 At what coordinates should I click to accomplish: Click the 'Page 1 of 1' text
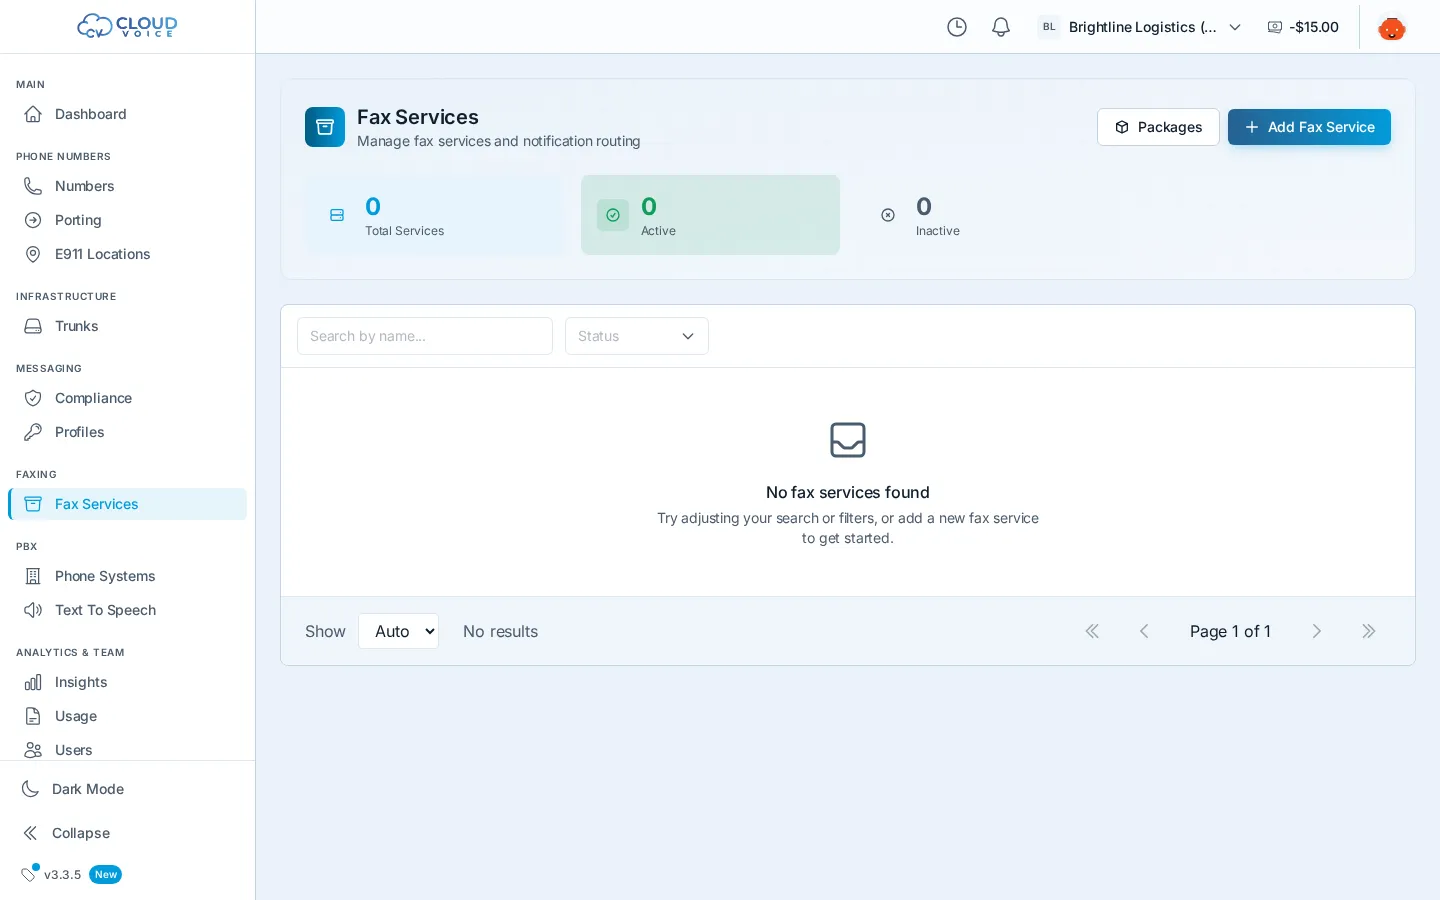1230,631
